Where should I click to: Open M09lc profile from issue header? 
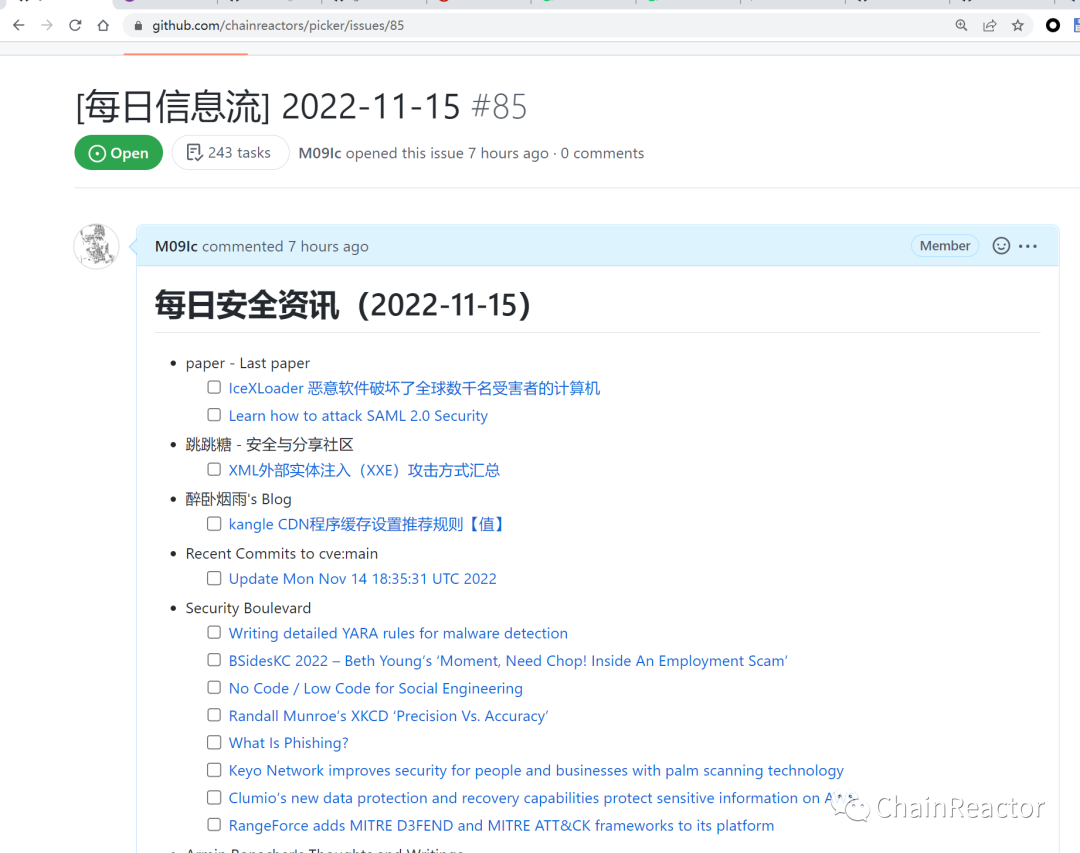pos(320,153)
